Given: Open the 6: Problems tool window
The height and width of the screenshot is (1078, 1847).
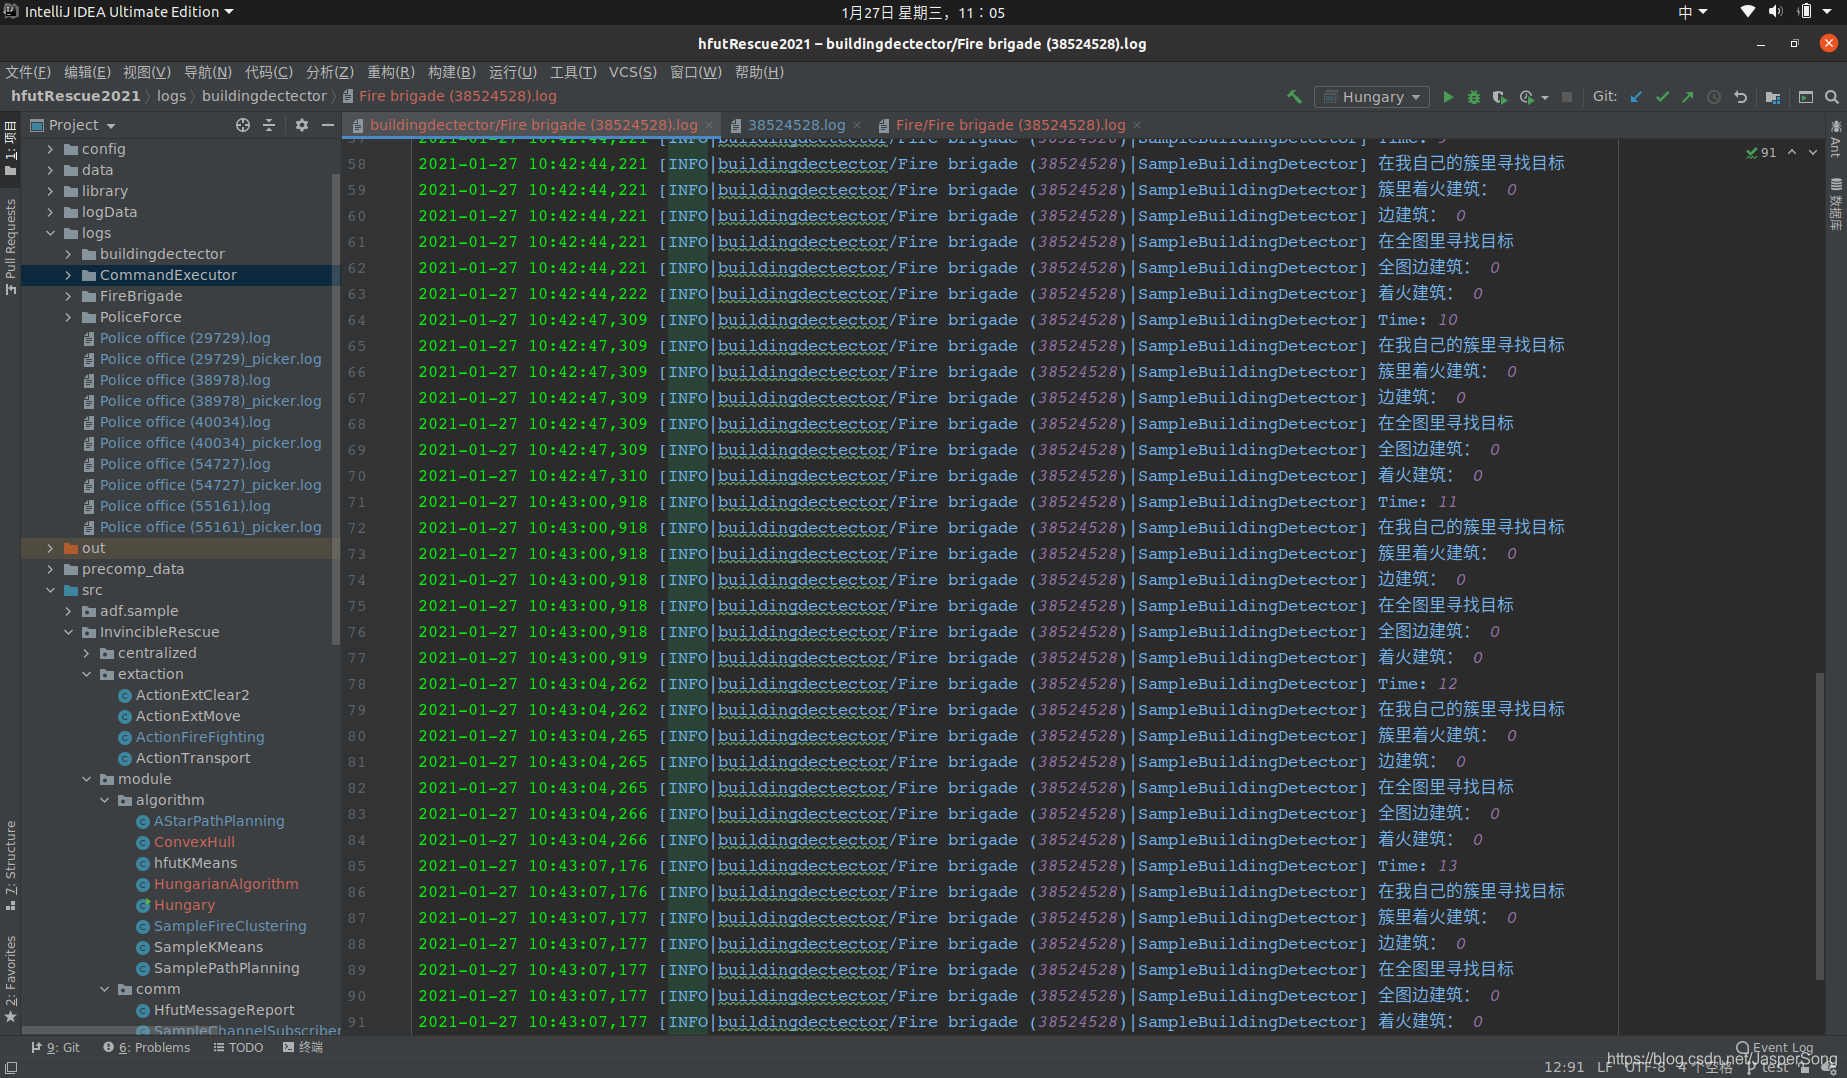Looking at the screenshot, I should [x=146, y=1047].
